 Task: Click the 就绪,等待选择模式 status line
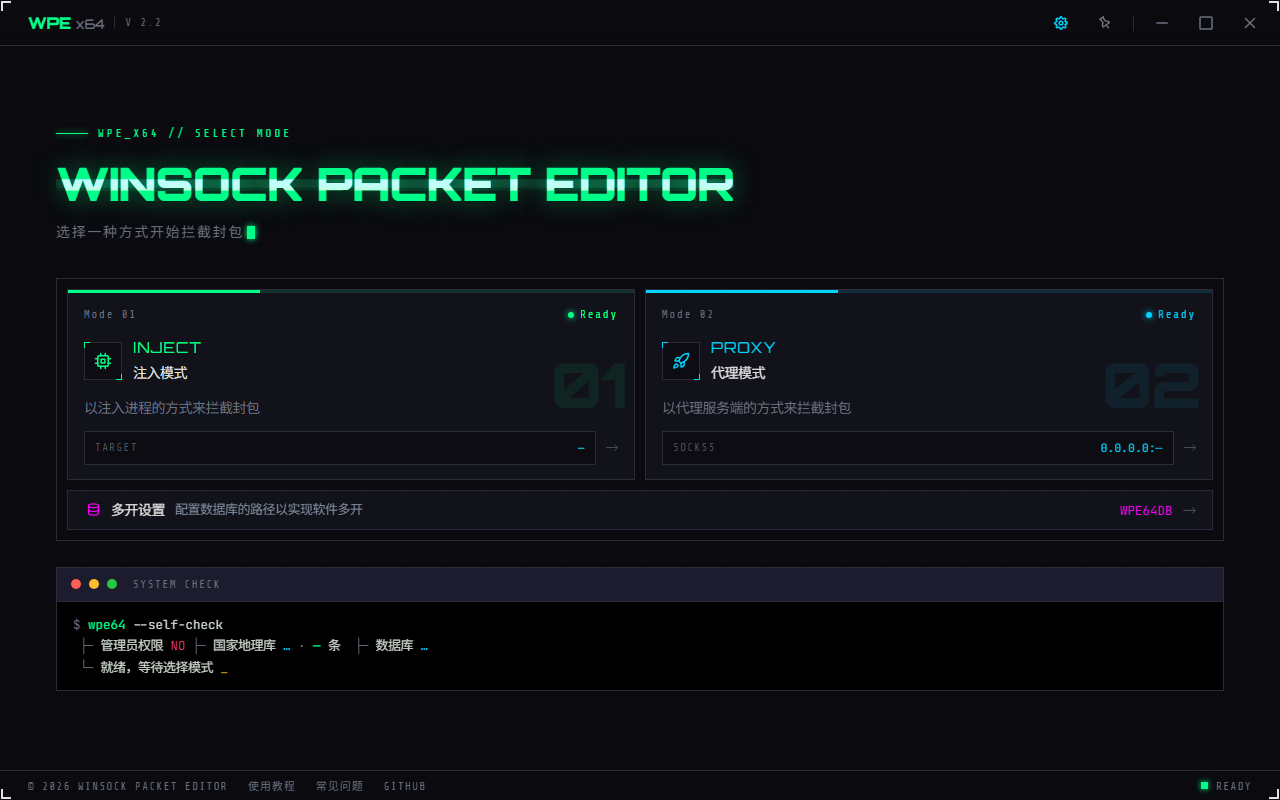[157, 667]
